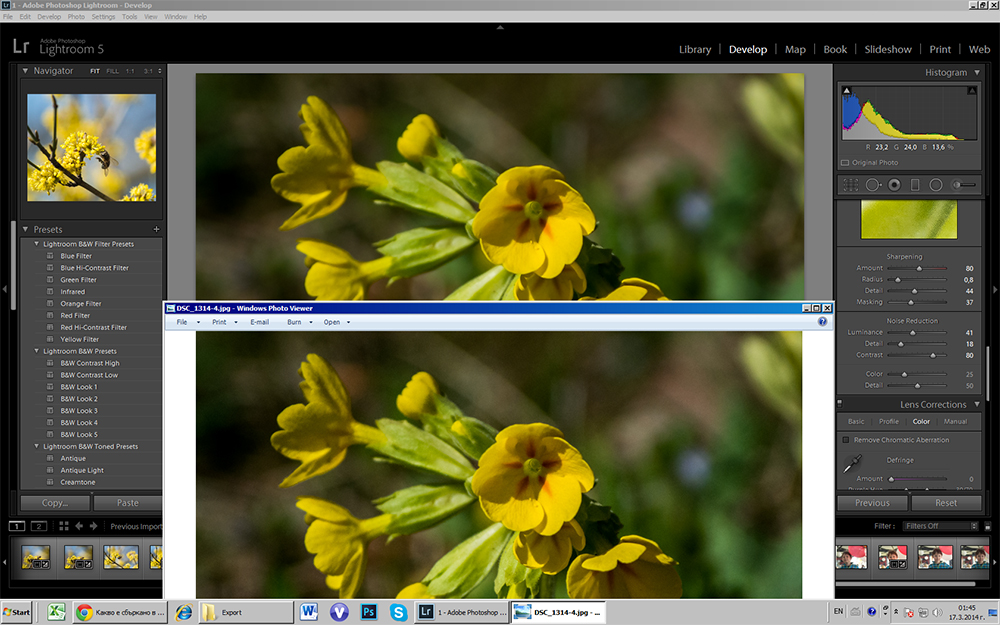Toggle highlight clipping indicator in histogram
Viewport: 1000px width, 625px height.
(972, 91)
